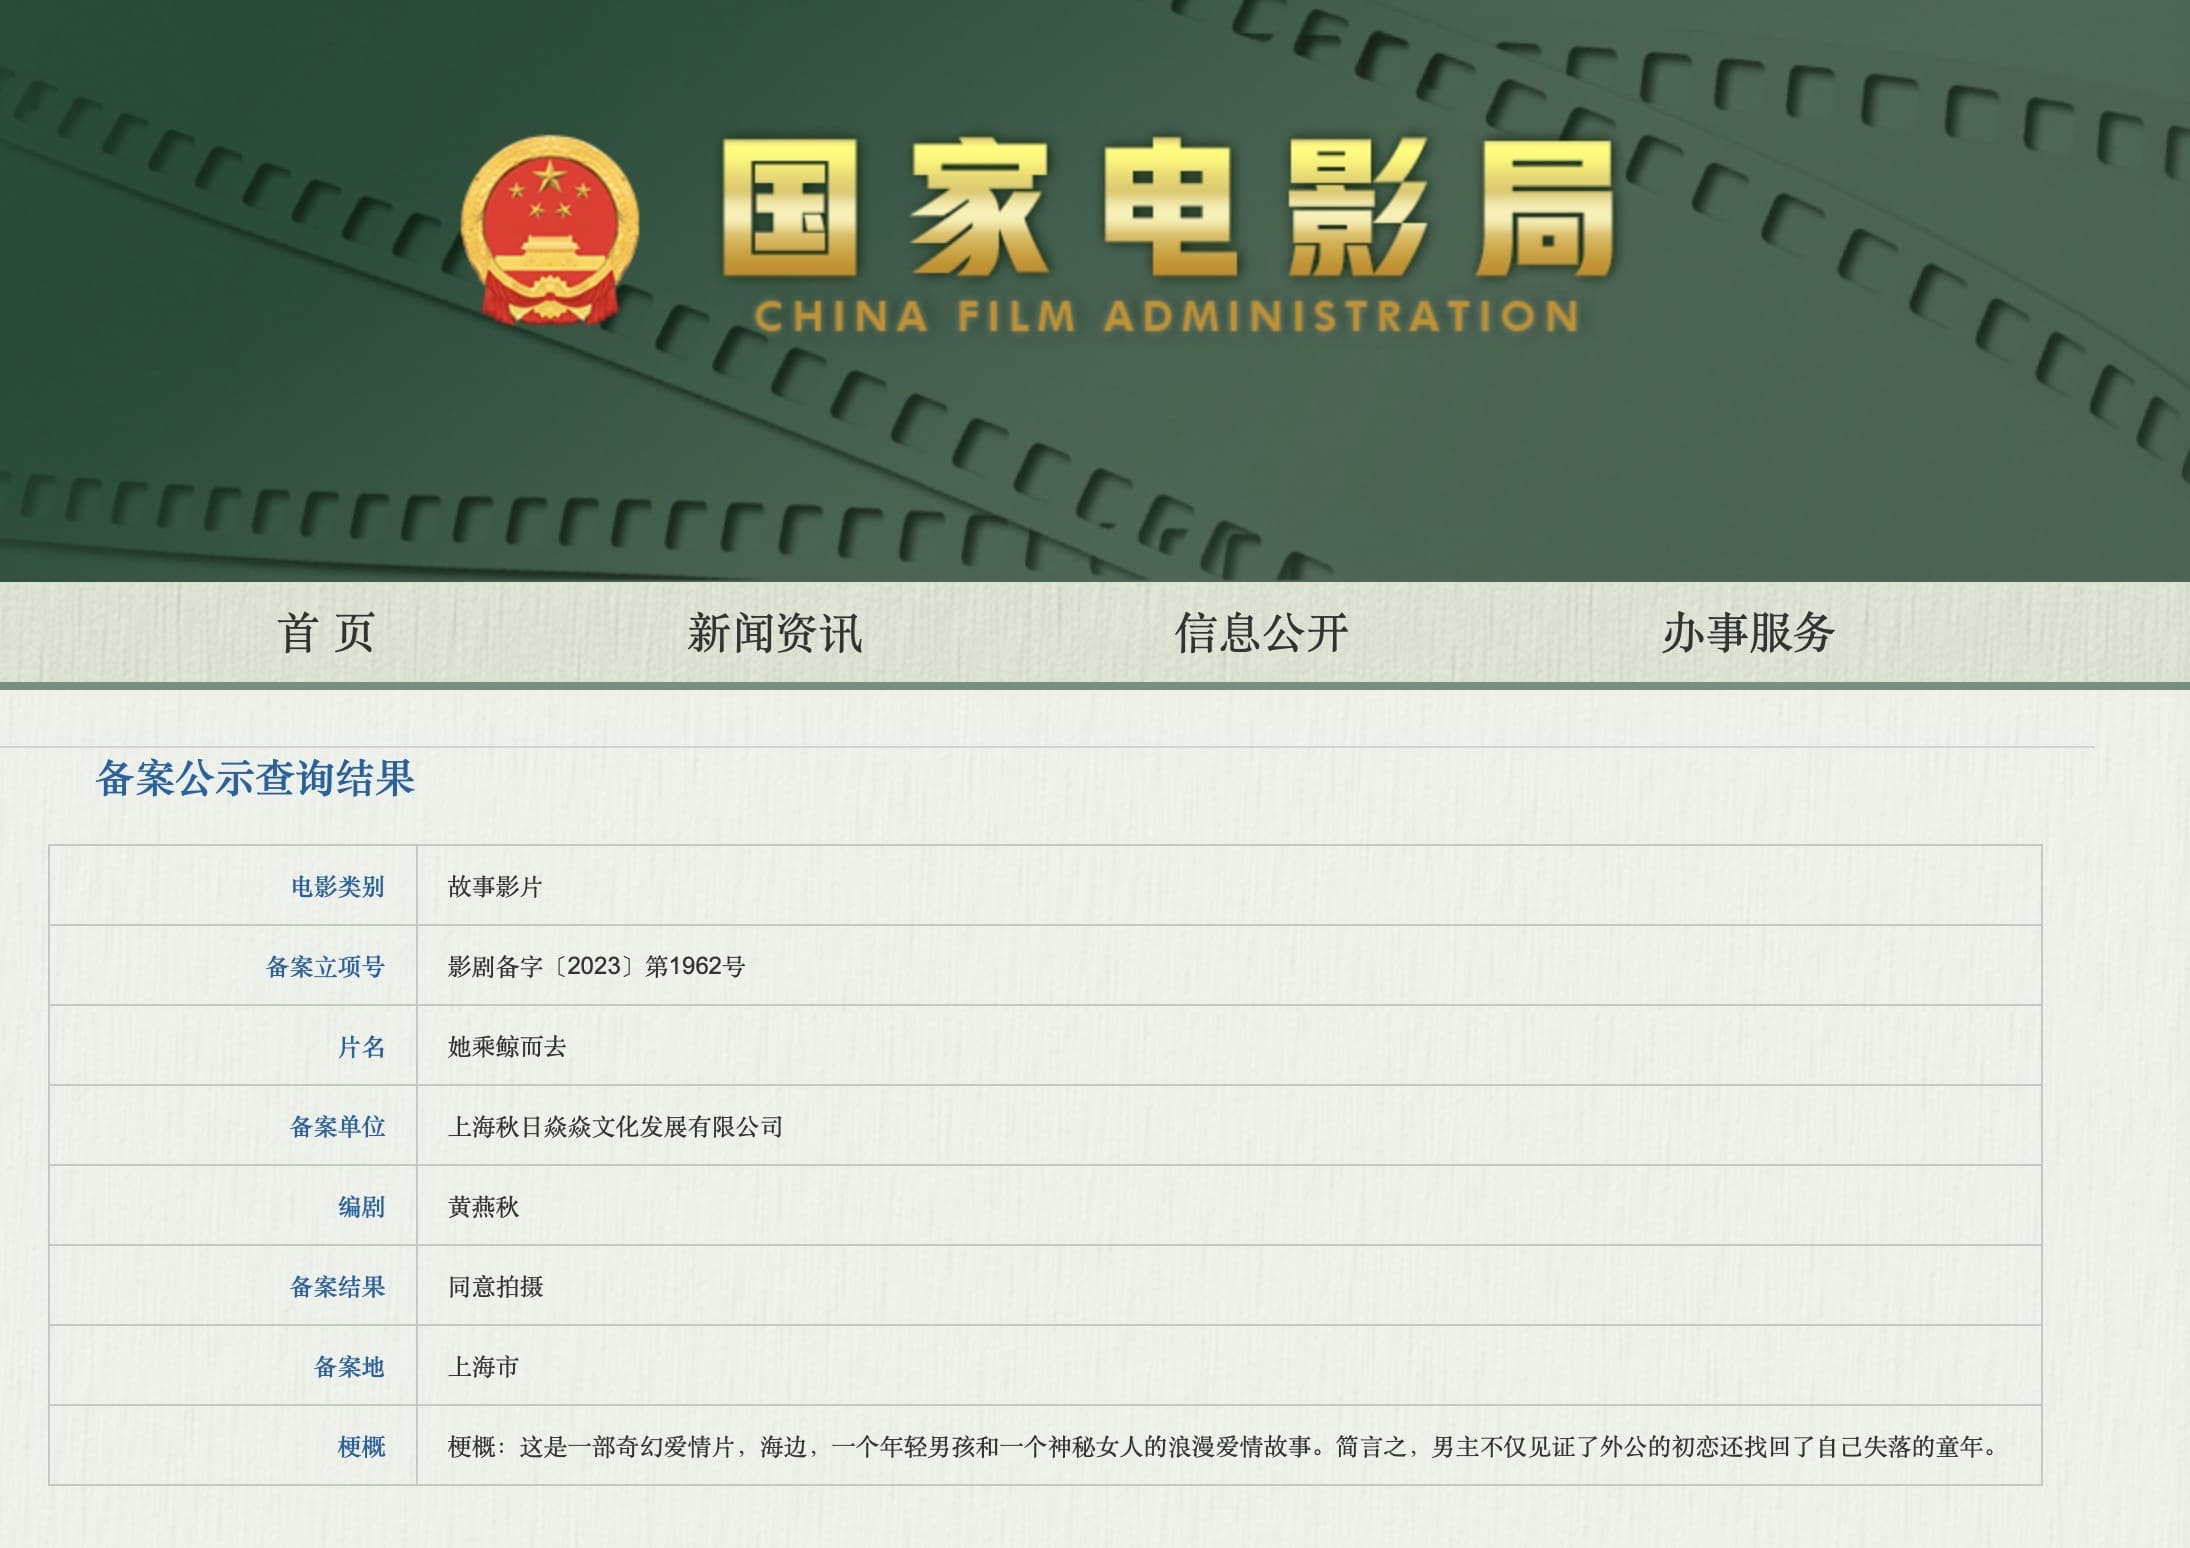Click the 编剧 row label
Image resolution: width=2190 pixels, height=1548 pixels.
tap(361, 1207)
